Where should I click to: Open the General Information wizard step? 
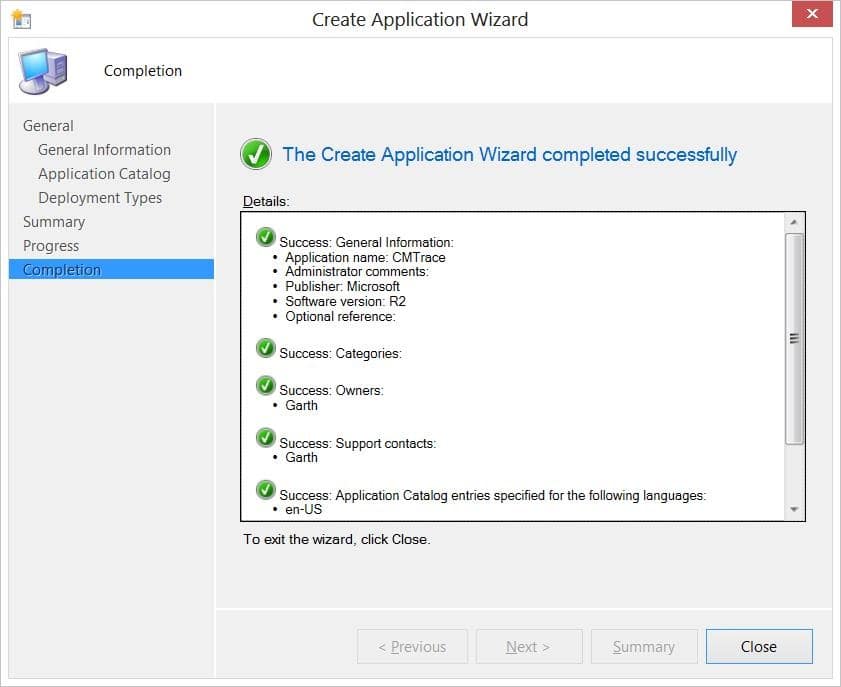[x=104, y=150]
